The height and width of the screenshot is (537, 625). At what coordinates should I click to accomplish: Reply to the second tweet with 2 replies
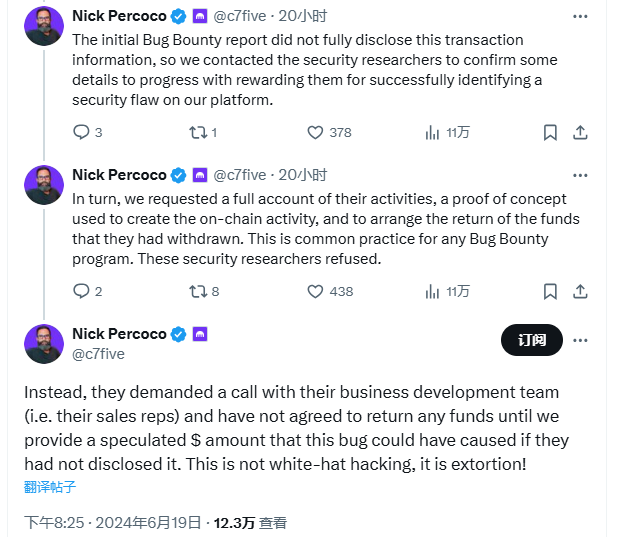(81, 291)
